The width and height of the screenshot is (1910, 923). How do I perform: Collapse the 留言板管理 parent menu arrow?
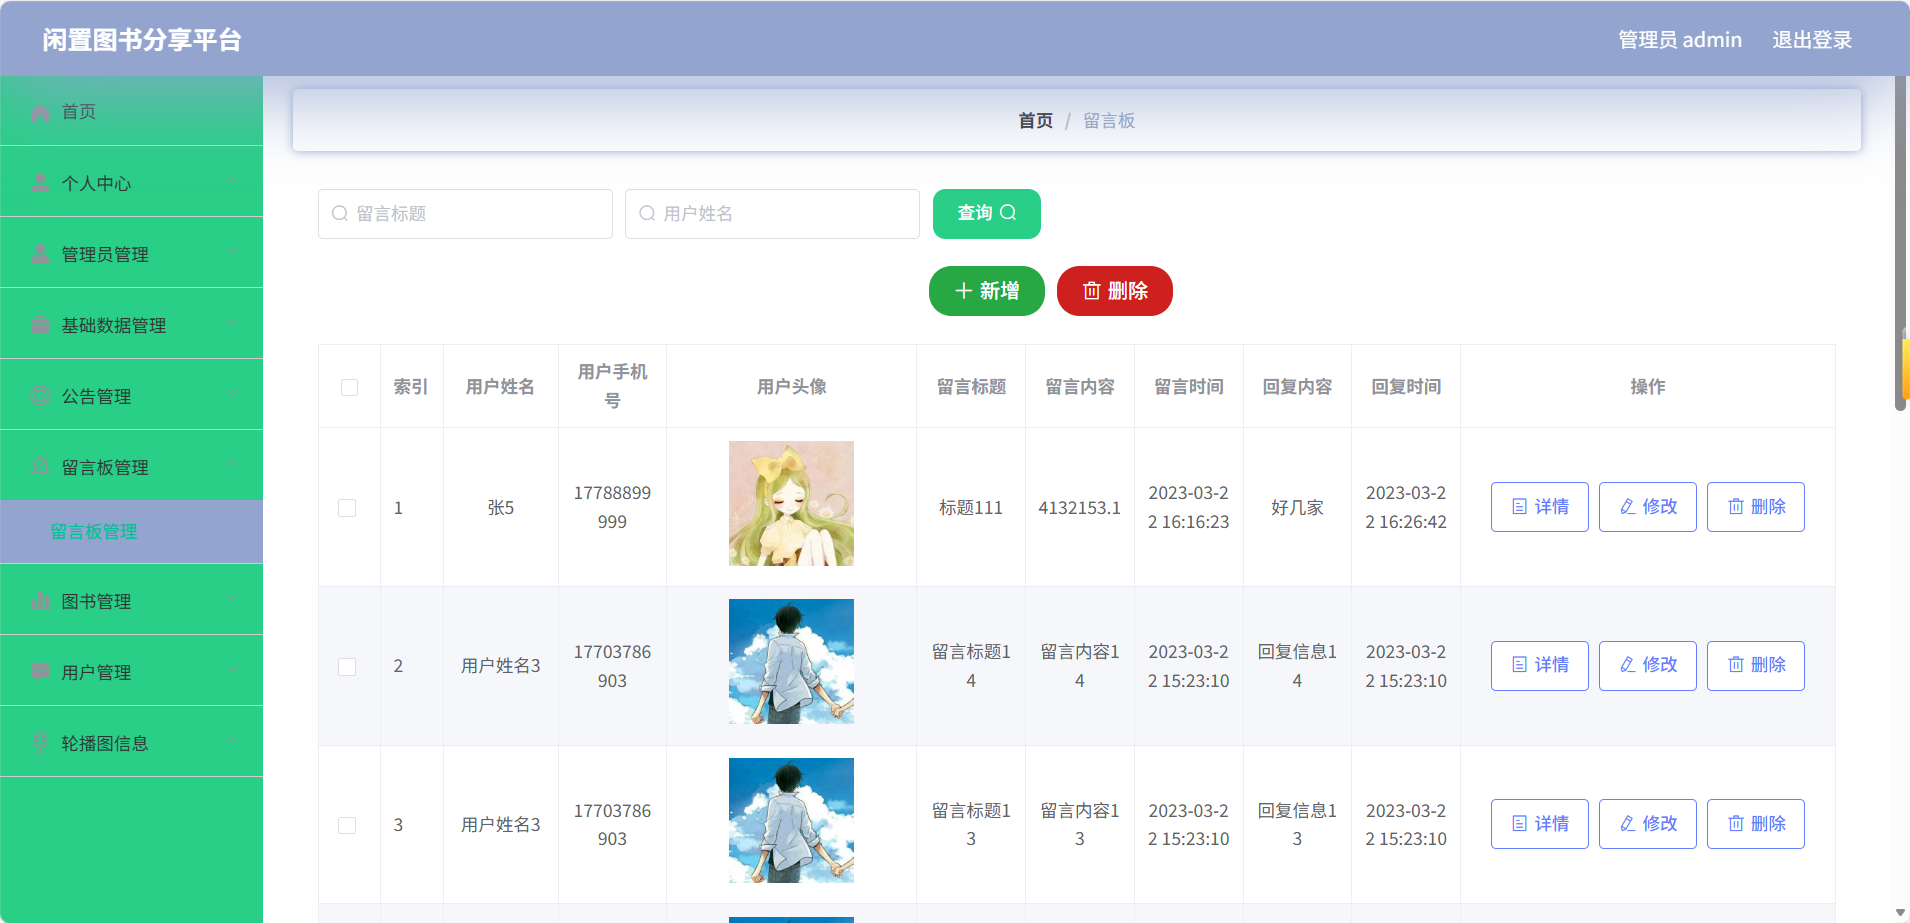(232, 466)
